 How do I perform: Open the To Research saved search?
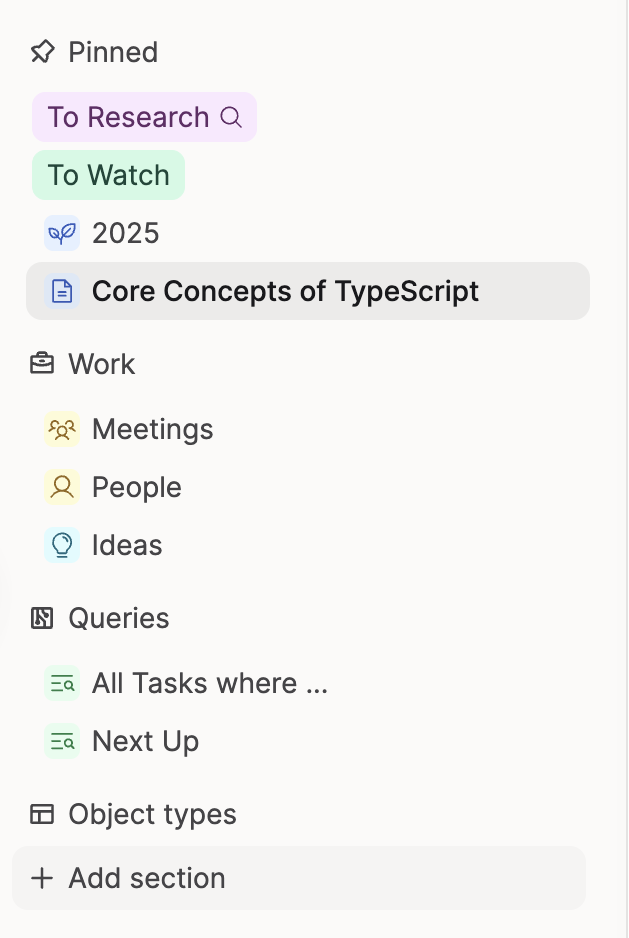128,117
